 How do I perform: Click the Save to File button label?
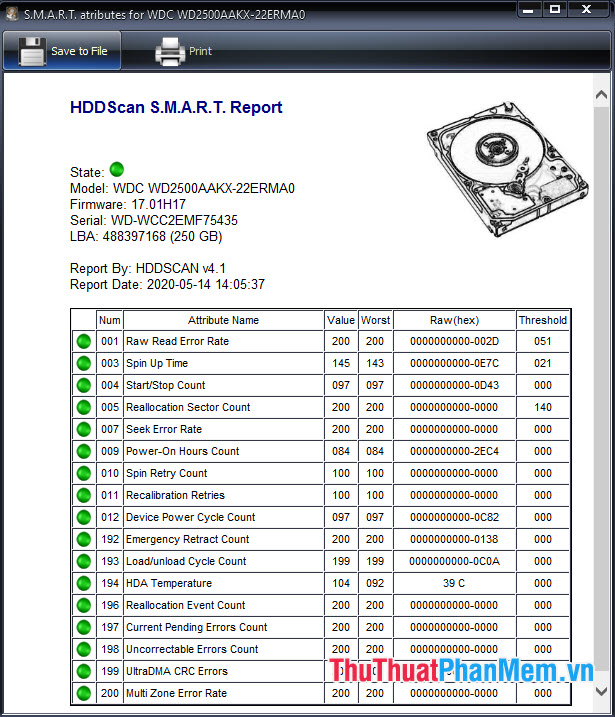pos(79,51)
